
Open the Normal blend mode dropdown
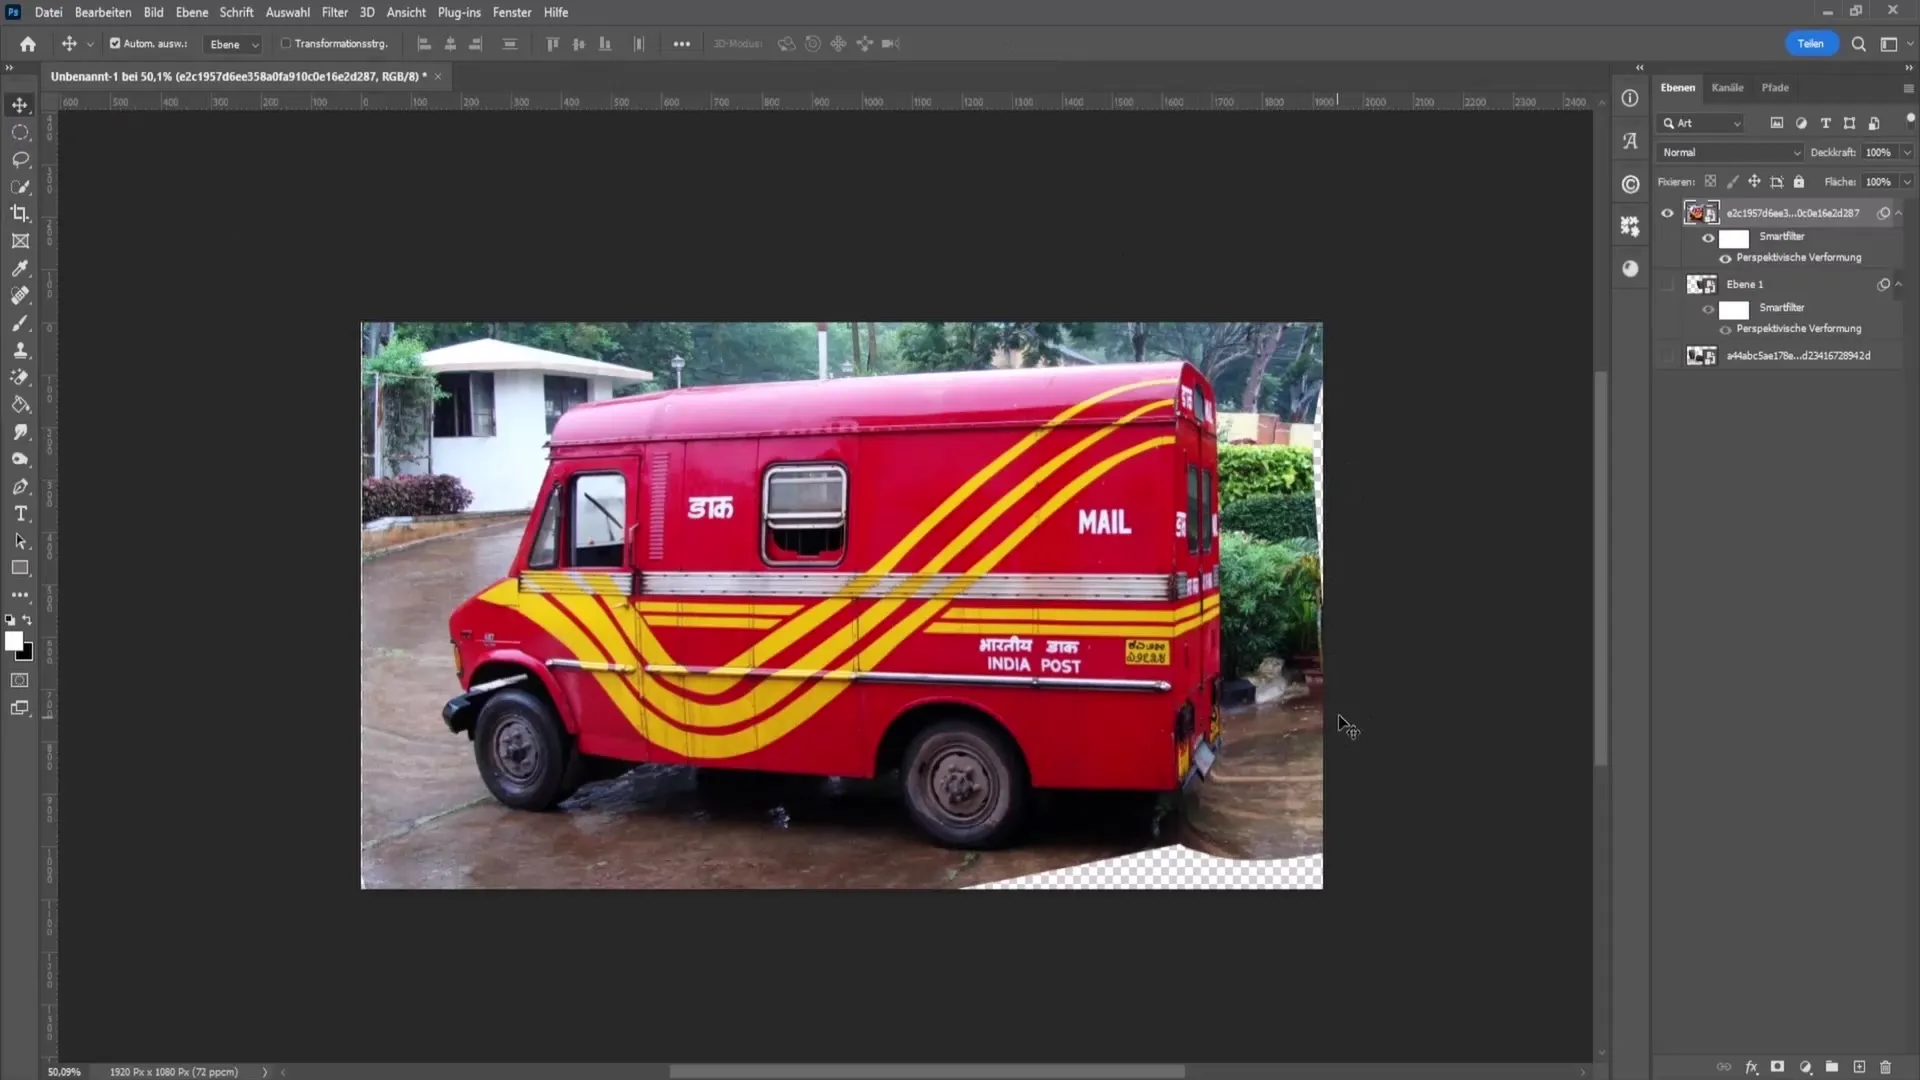pyautogui.click(x=1730, y=153)
